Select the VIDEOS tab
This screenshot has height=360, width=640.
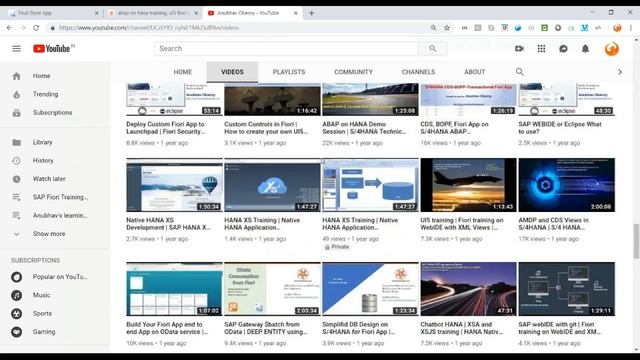coord(232,72)
